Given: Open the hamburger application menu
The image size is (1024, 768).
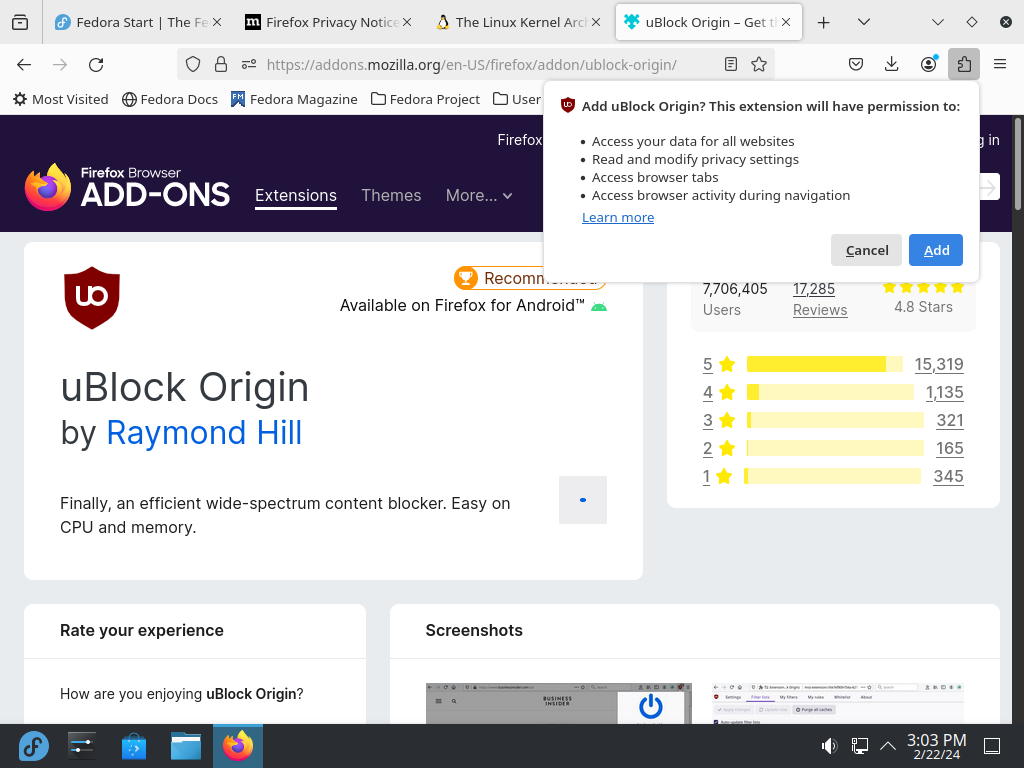Looking at the screenshot, I should pos(1000,64).
